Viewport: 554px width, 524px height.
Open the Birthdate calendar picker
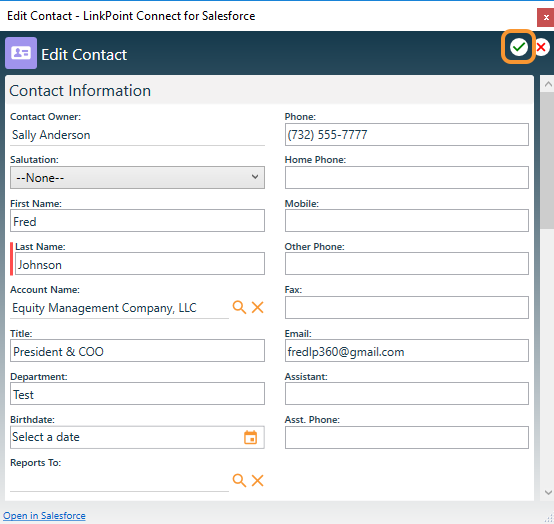(251, 437)
